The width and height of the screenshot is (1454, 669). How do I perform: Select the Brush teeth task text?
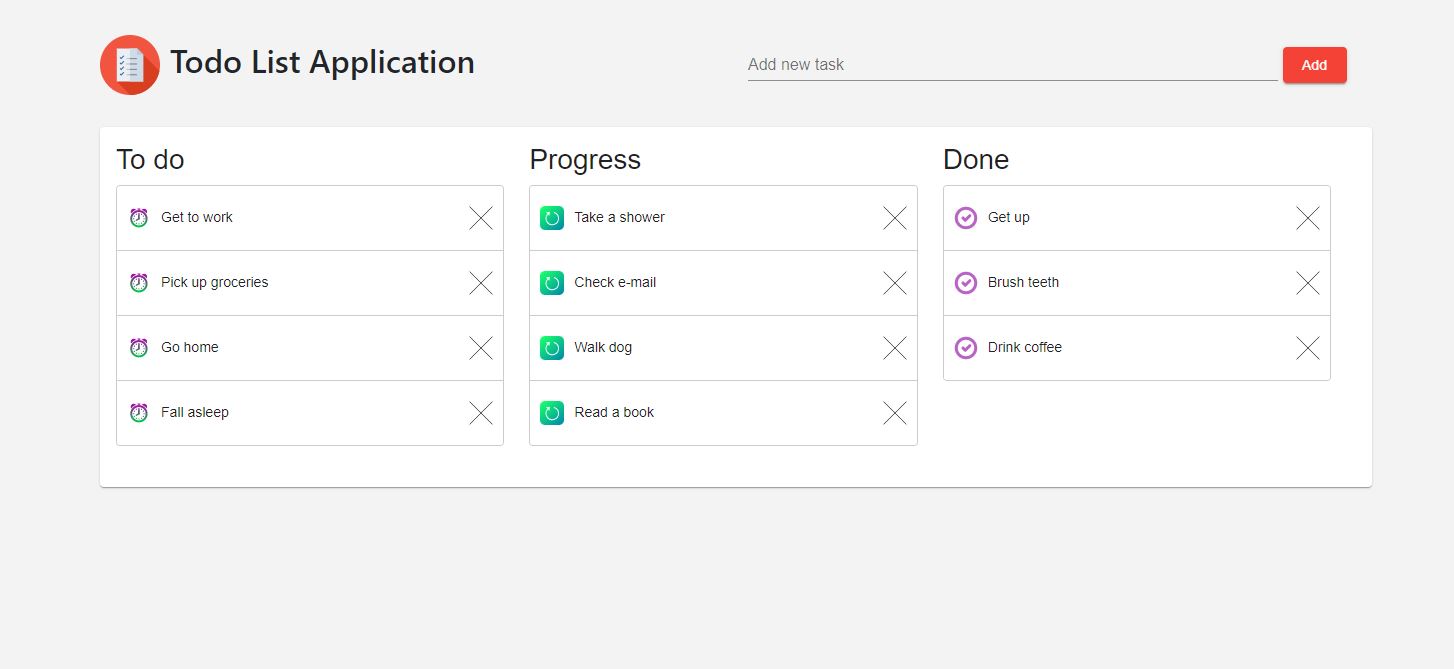click(x=1024, y=282)
